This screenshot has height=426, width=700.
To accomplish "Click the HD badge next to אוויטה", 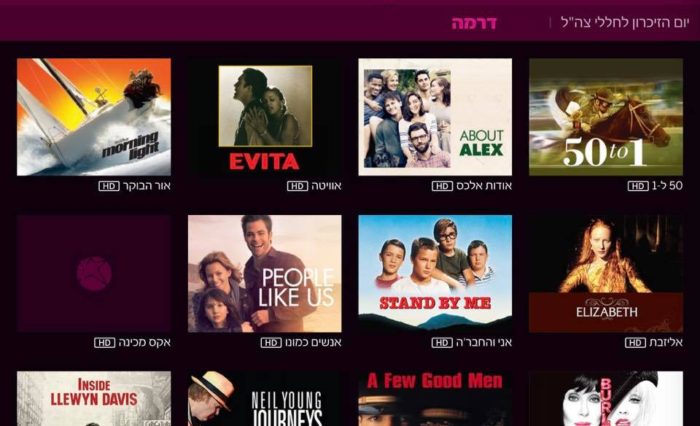I will (297, 186).
